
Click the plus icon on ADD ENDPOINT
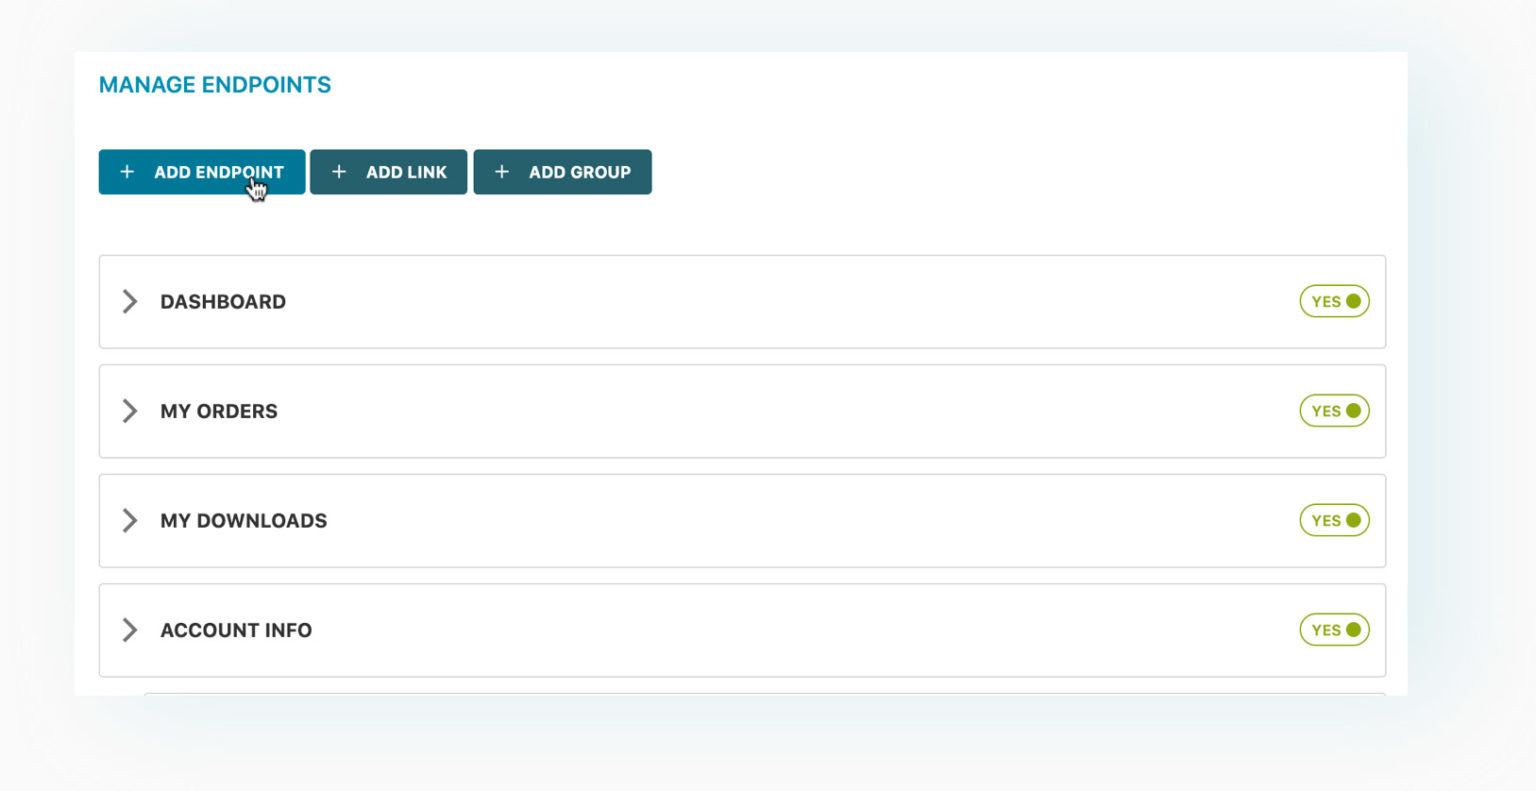click(127, 172)
